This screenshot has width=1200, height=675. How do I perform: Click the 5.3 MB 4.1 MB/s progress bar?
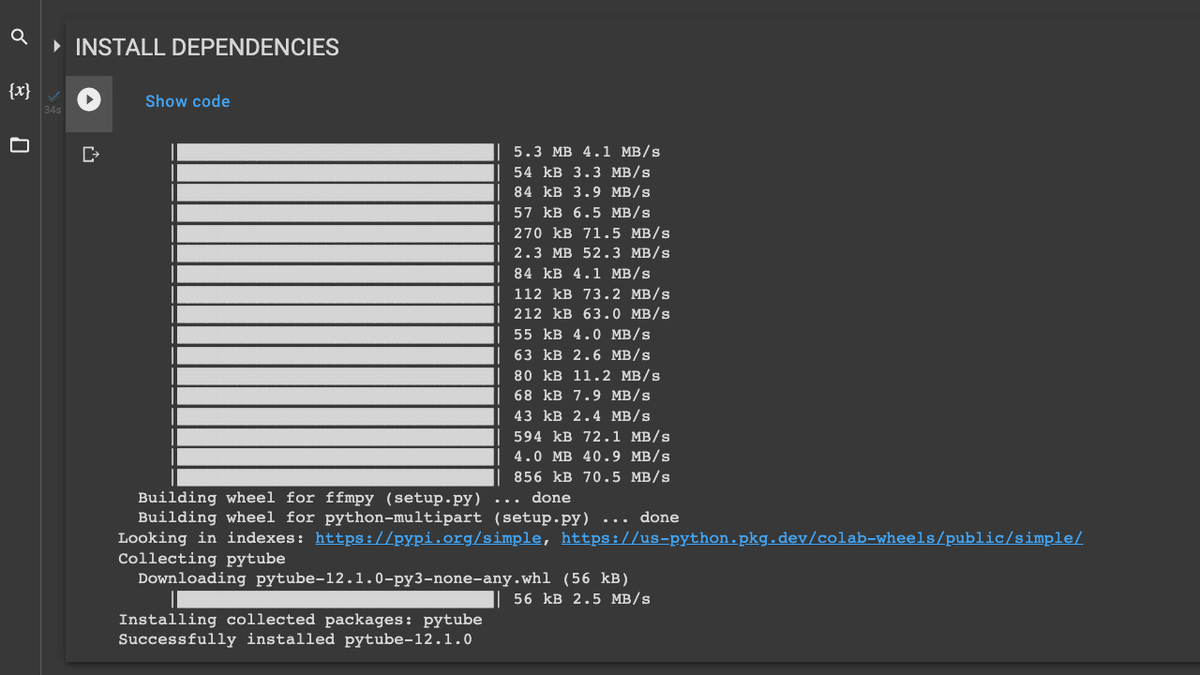(336, 152)
